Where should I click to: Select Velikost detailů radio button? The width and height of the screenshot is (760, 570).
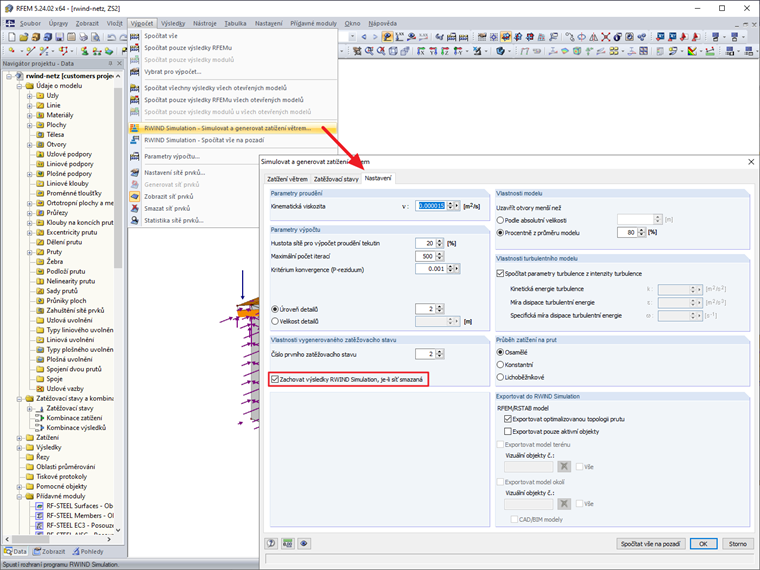275,321
